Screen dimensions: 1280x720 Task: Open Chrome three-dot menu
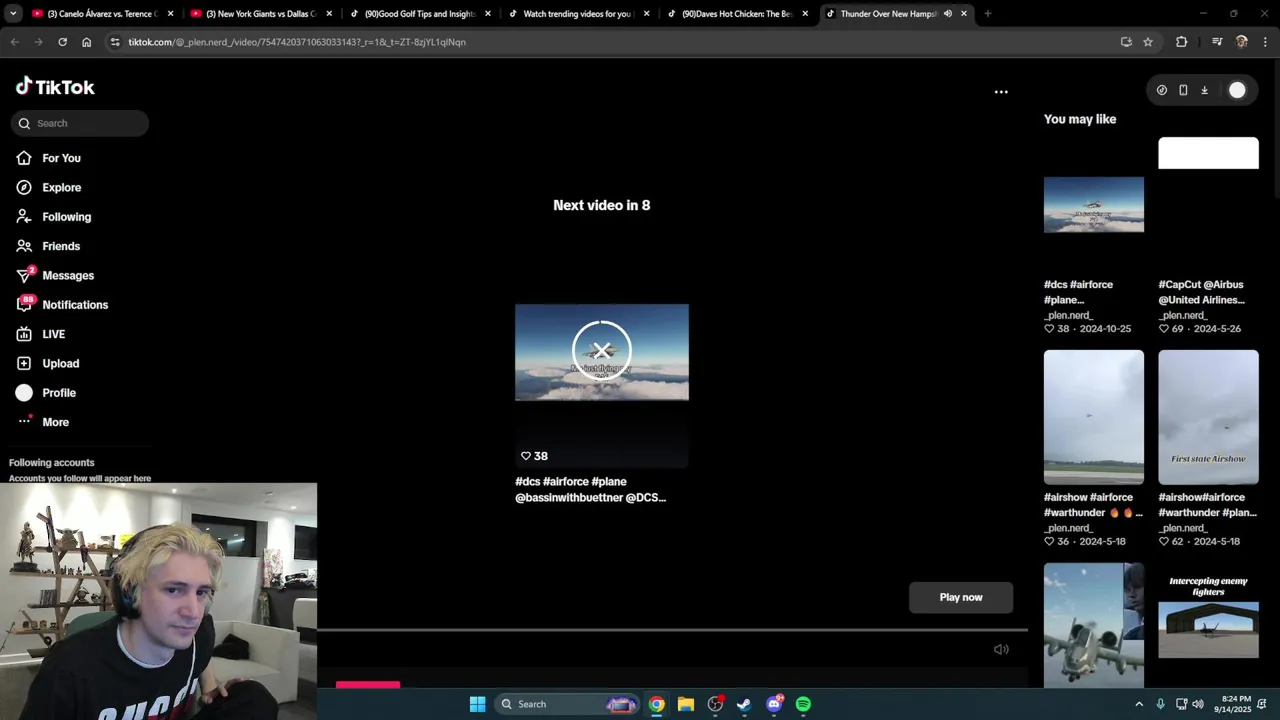[1265, 42]
